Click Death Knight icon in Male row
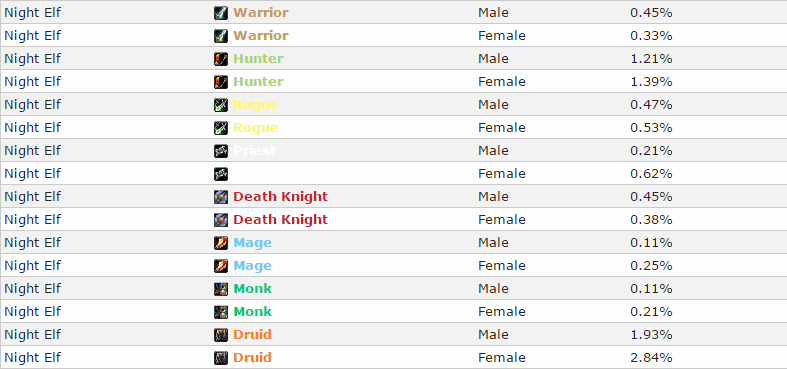787x369 pixels. pos(221,197)
